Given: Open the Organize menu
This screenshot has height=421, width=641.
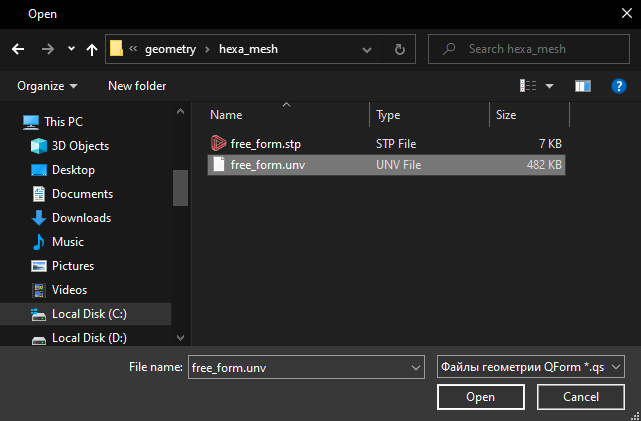Looking at the screenshot, I should (47, 86).
